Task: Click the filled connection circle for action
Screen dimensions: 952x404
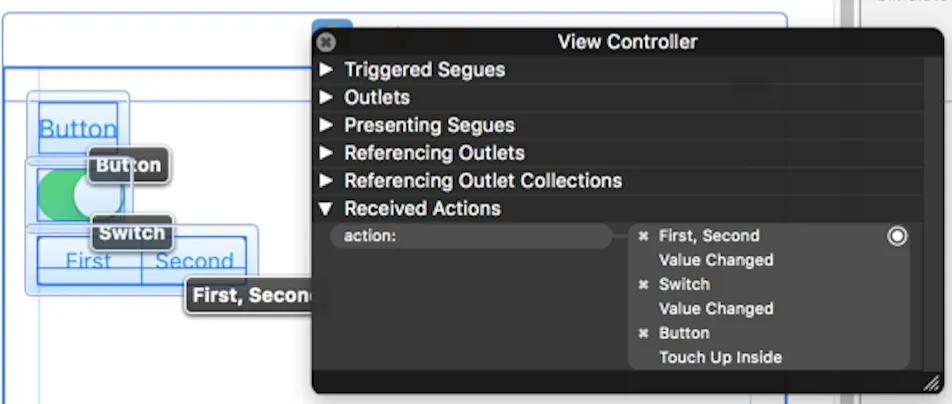Action: 897,236
